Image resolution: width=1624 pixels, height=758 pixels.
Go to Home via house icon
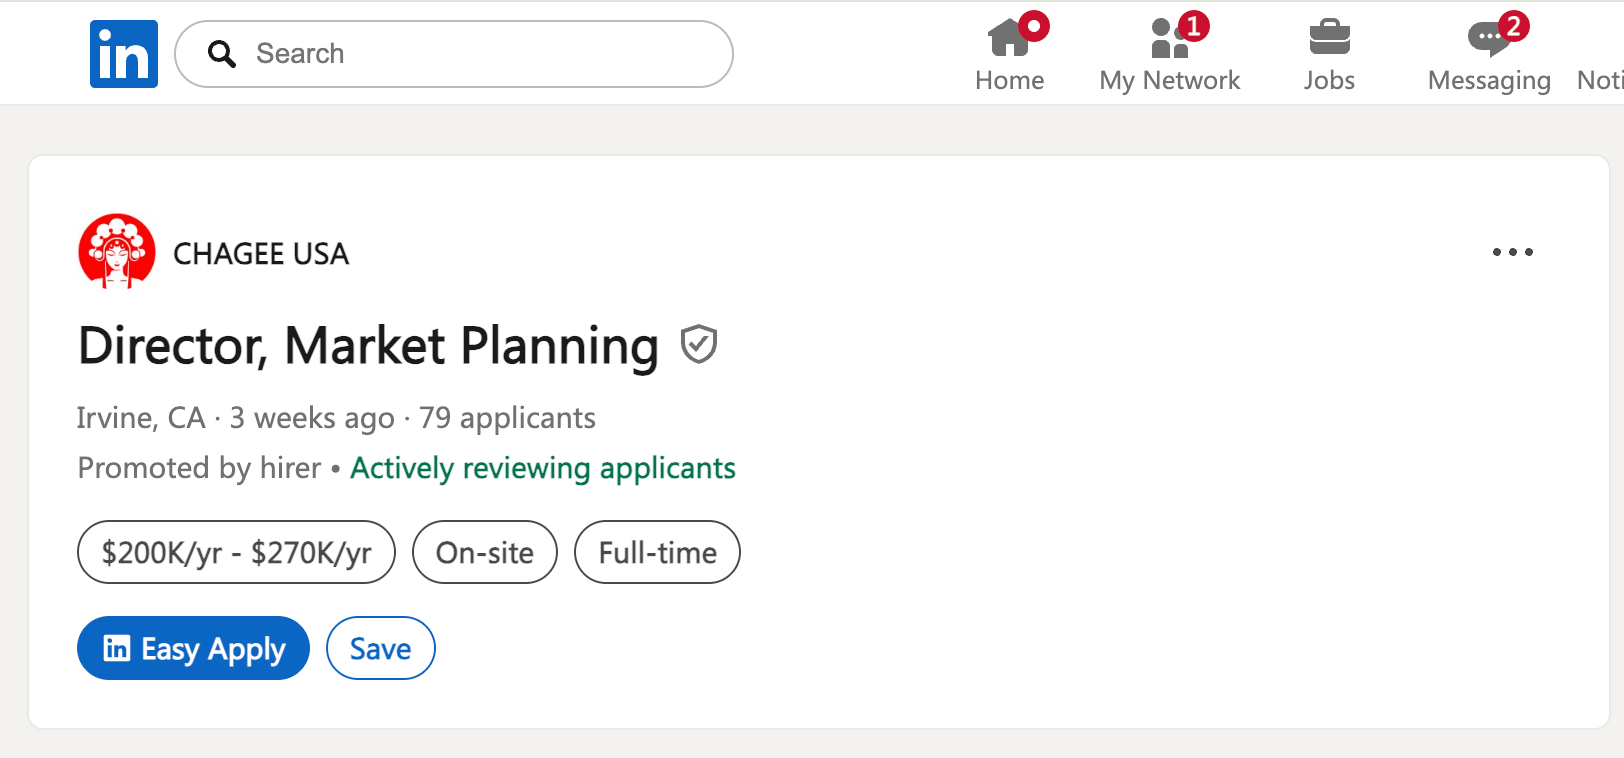tap(1009, 40)
